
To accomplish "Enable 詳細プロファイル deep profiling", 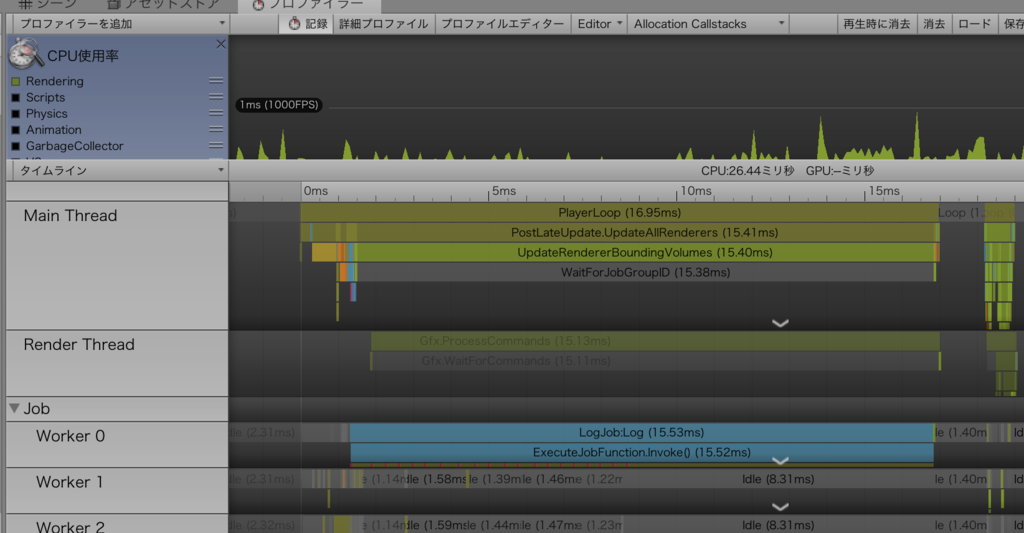I will 383,24.
